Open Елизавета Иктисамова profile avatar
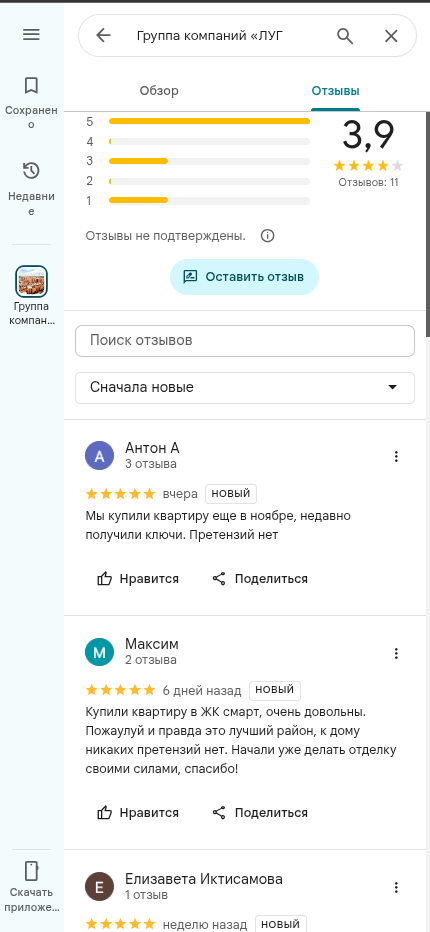 tap(99, 887)
